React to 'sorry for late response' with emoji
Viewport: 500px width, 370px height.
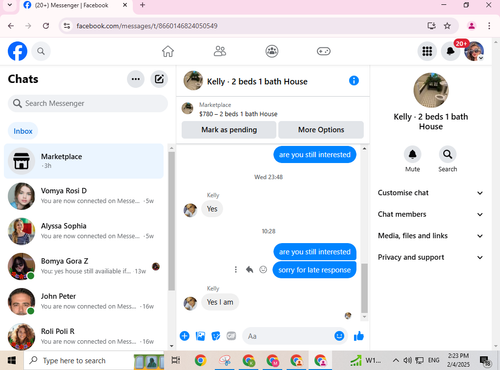point(263,269)
